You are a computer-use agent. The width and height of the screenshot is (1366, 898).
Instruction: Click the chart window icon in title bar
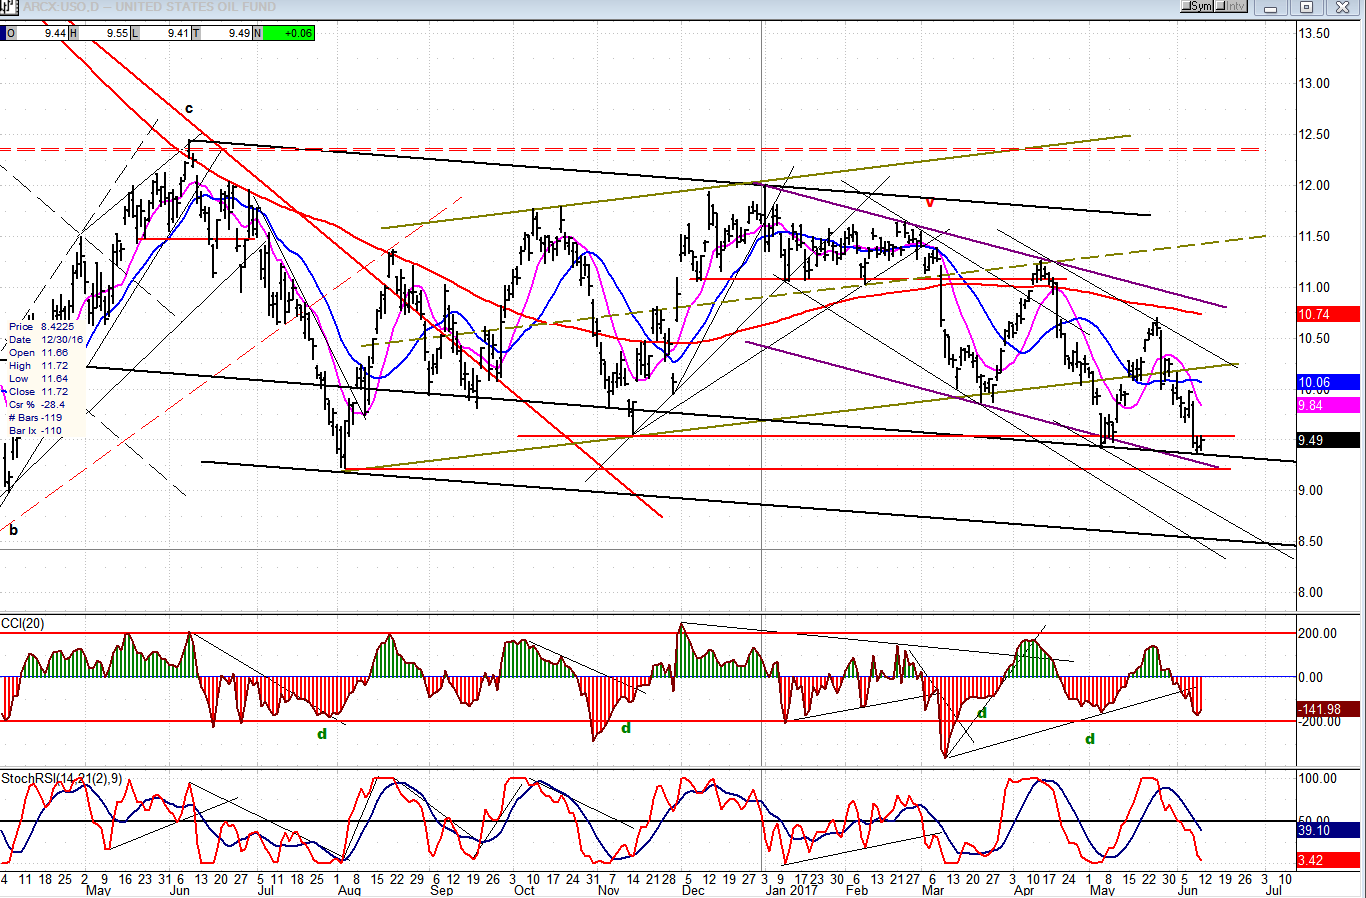[10, 7]
